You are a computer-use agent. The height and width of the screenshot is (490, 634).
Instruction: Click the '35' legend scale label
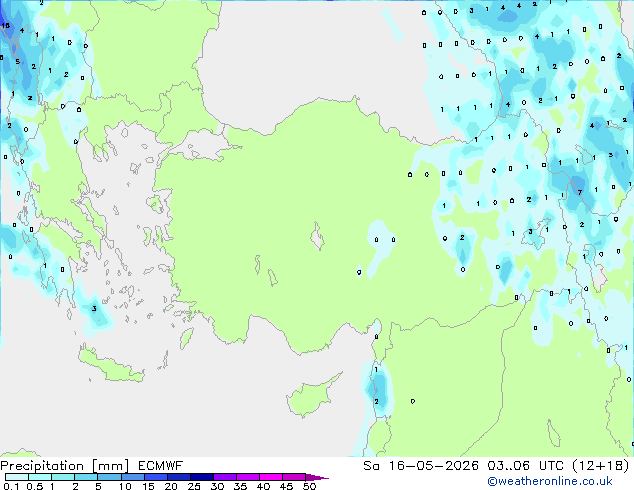pos(240,486)
